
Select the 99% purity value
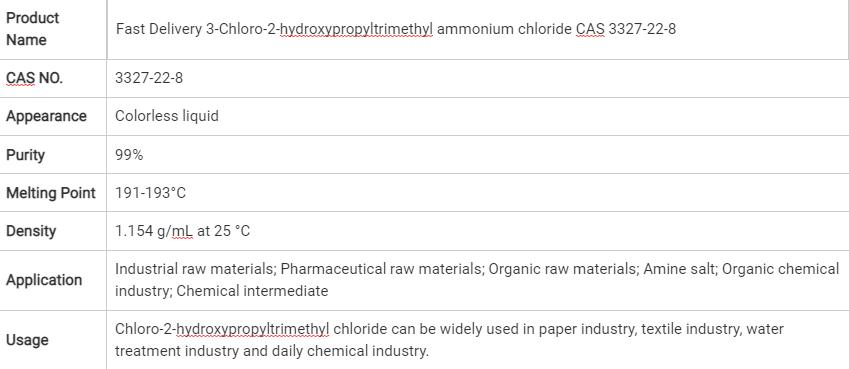click(x=129, y=155)
